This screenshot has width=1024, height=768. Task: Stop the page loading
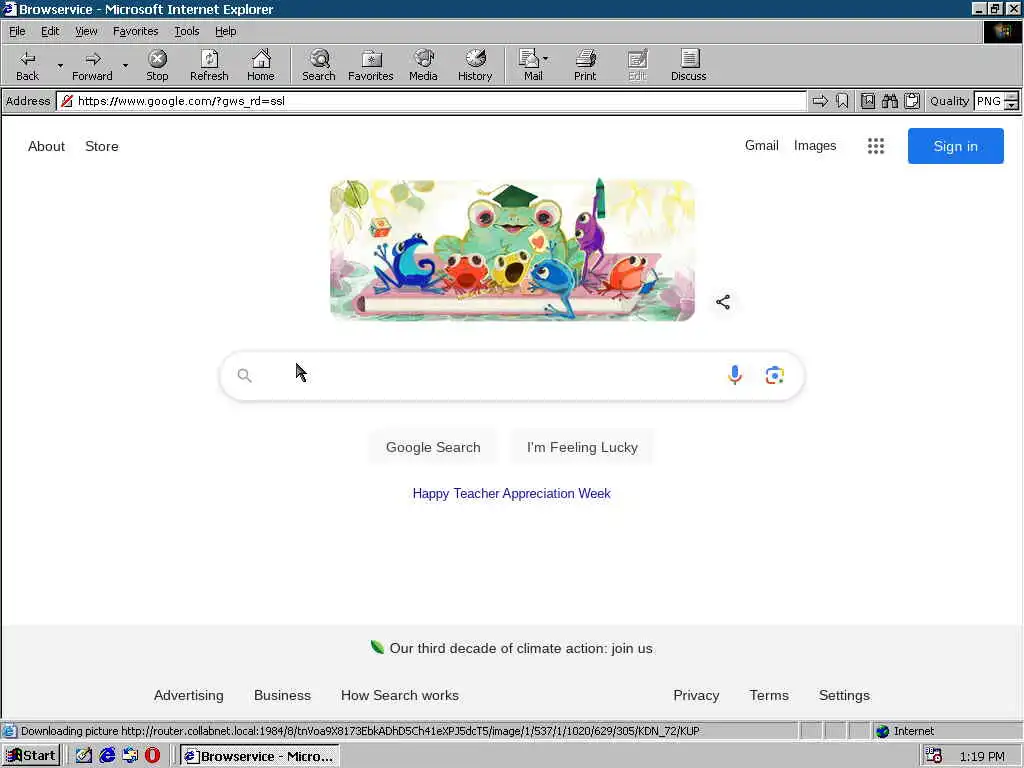click(157, 65)
